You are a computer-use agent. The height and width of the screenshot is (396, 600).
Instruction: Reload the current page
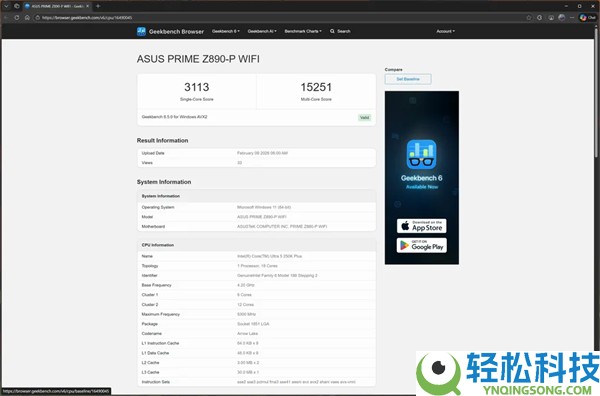[x=16, y=18]
